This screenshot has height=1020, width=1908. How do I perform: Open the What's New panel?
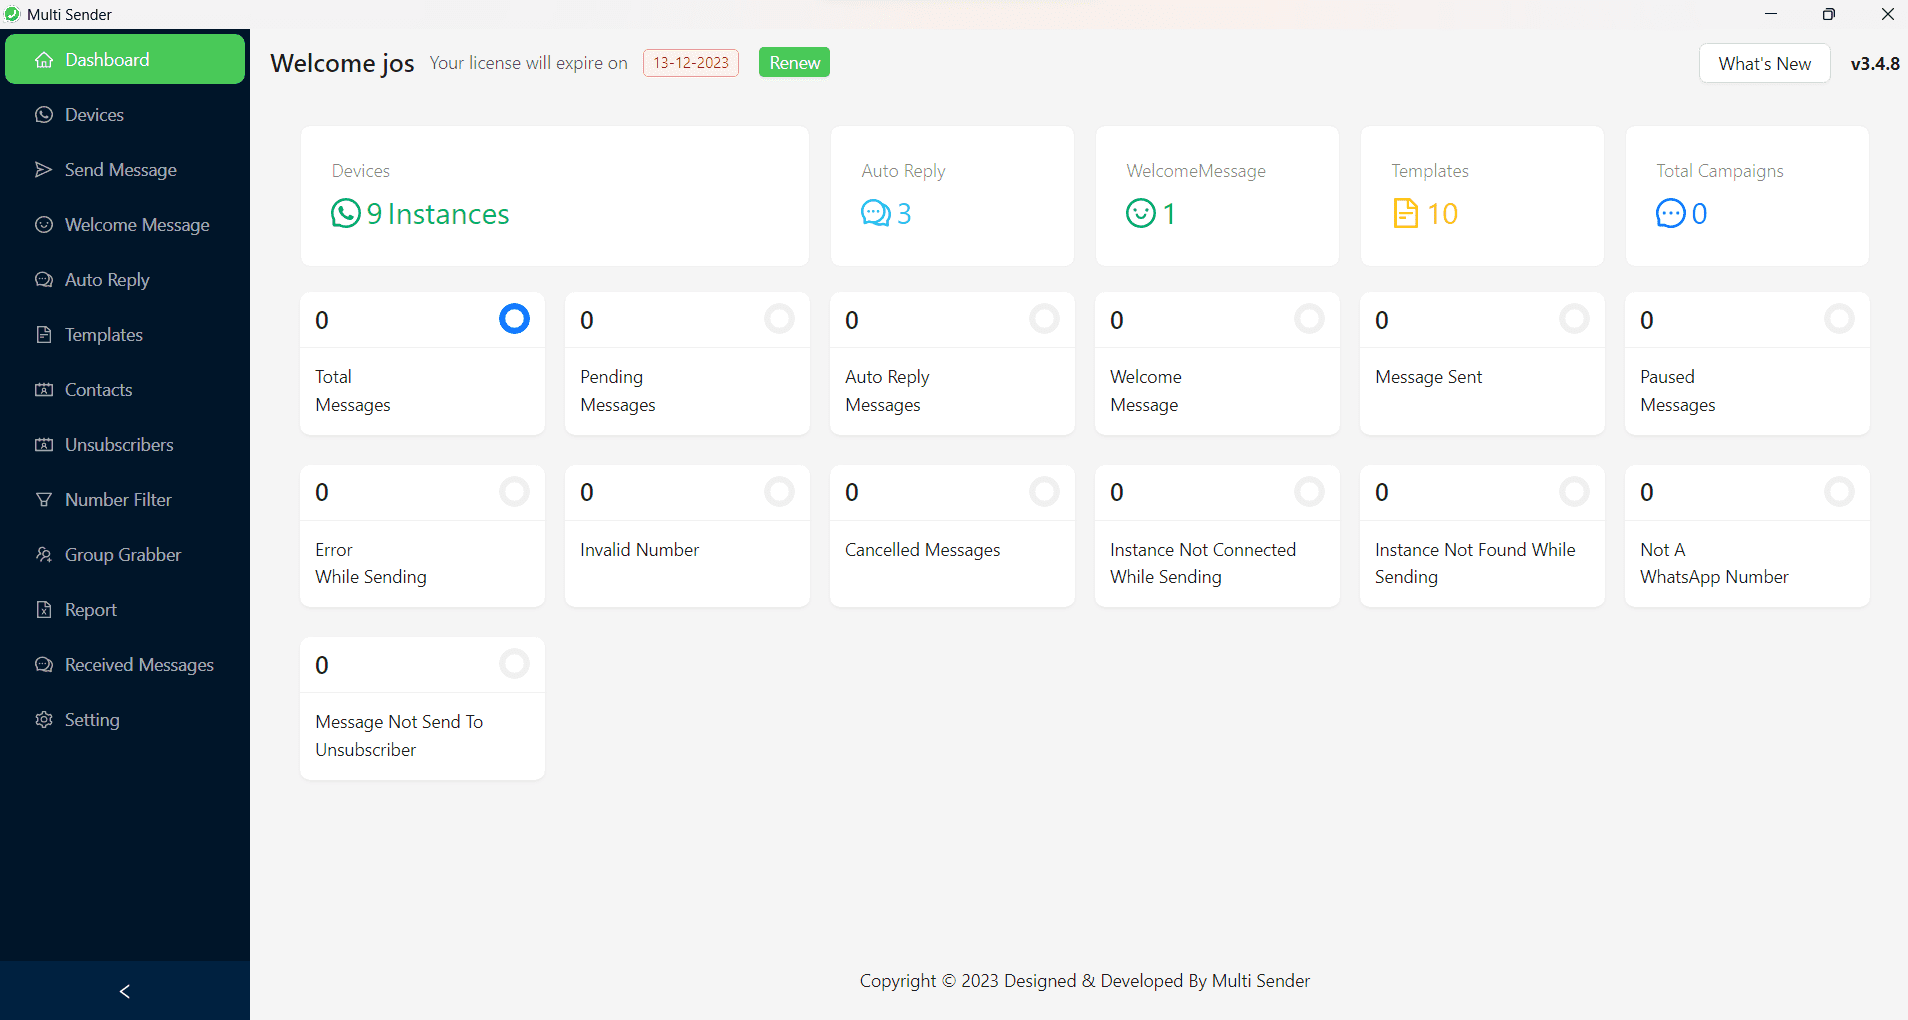(x=1764, y=63)
